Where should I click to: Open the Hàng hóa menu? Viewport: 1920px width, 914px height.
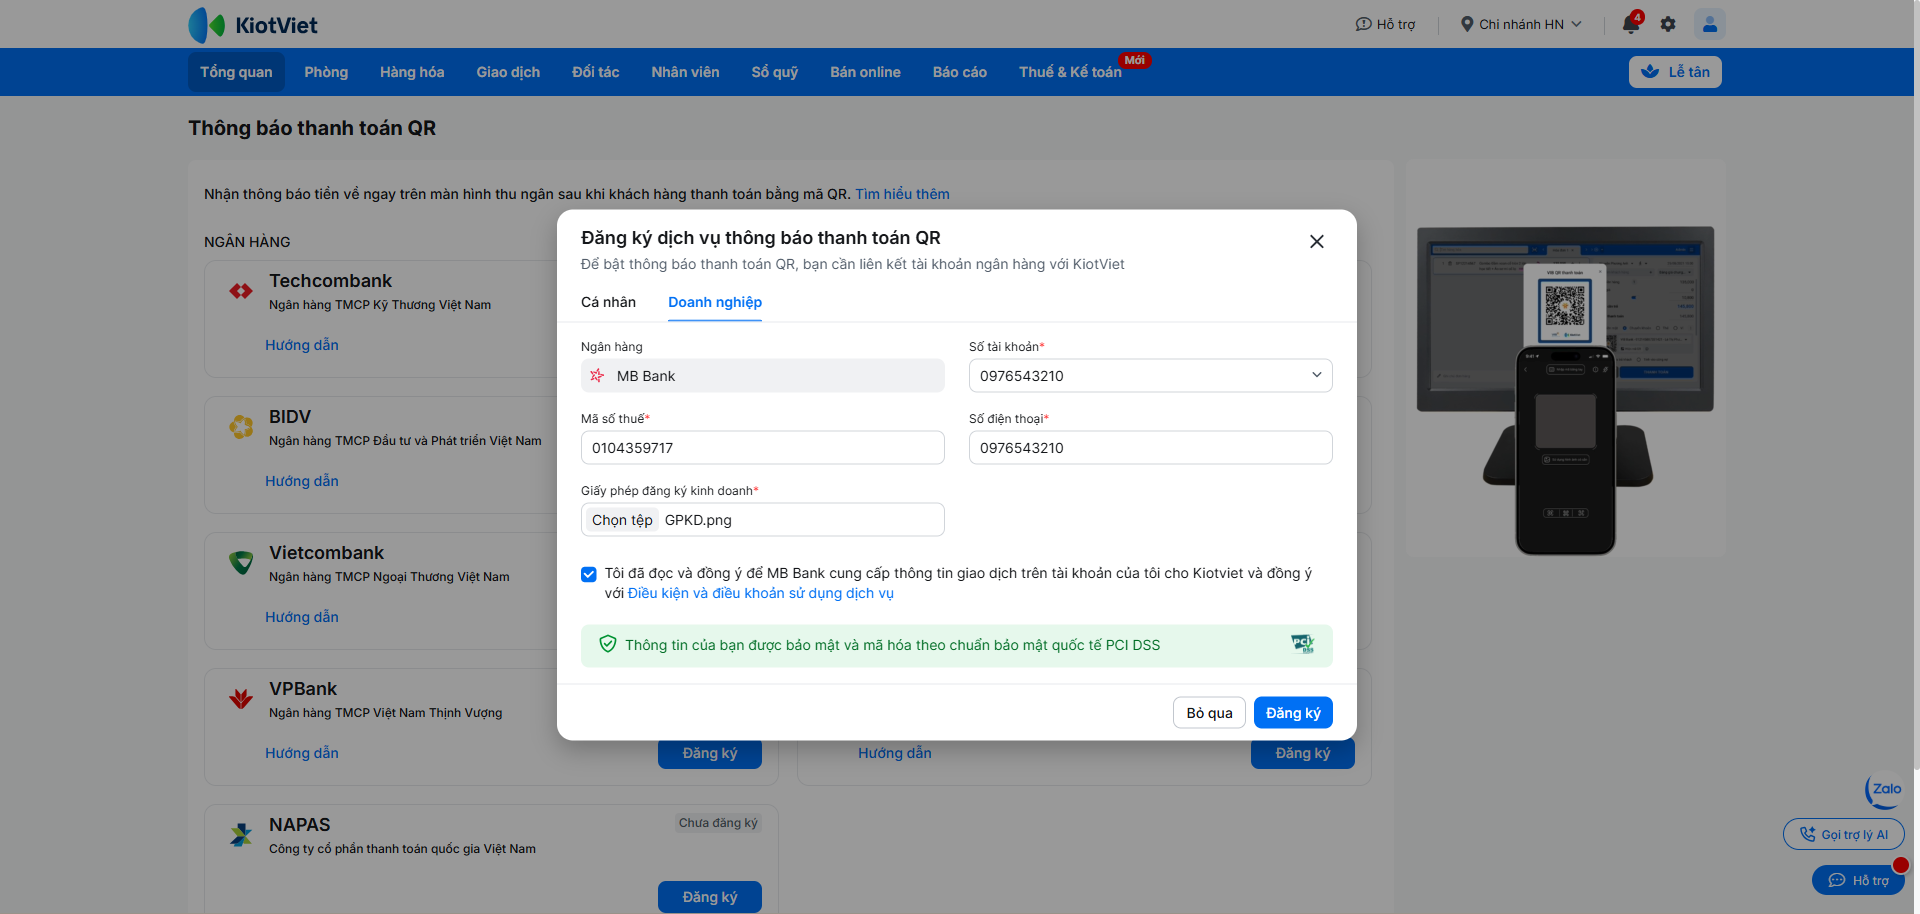pyautogui.click(x=412, y=72)
